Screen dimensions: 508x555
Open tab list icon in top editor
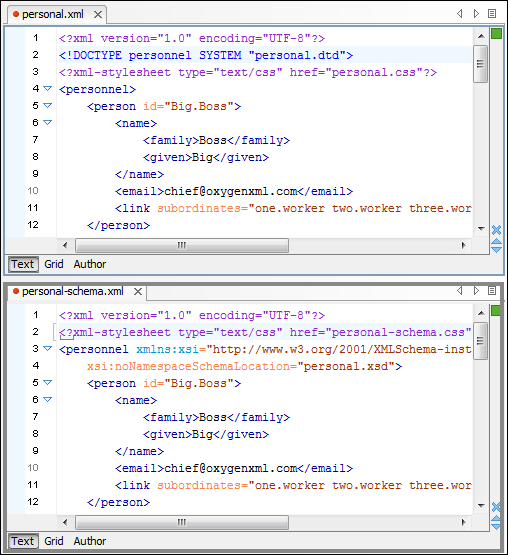point(492,13)
